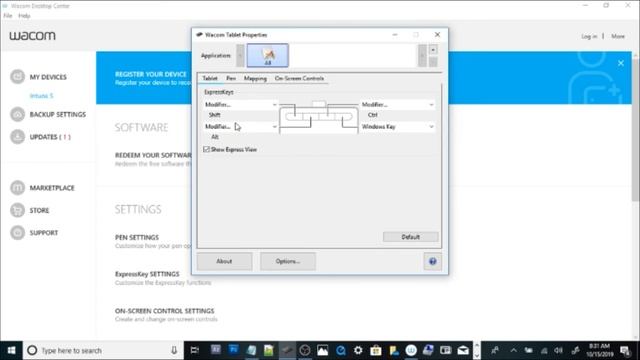Open the Mail app on the taskbar
This screenshot has height=360, width=640.
click(463, 350)
